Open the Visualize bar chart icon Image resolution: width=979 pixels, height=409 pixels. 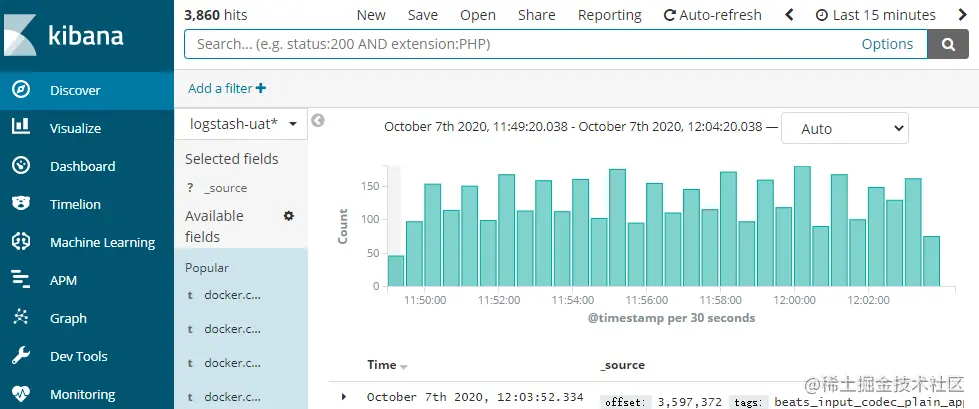point(21,128)
